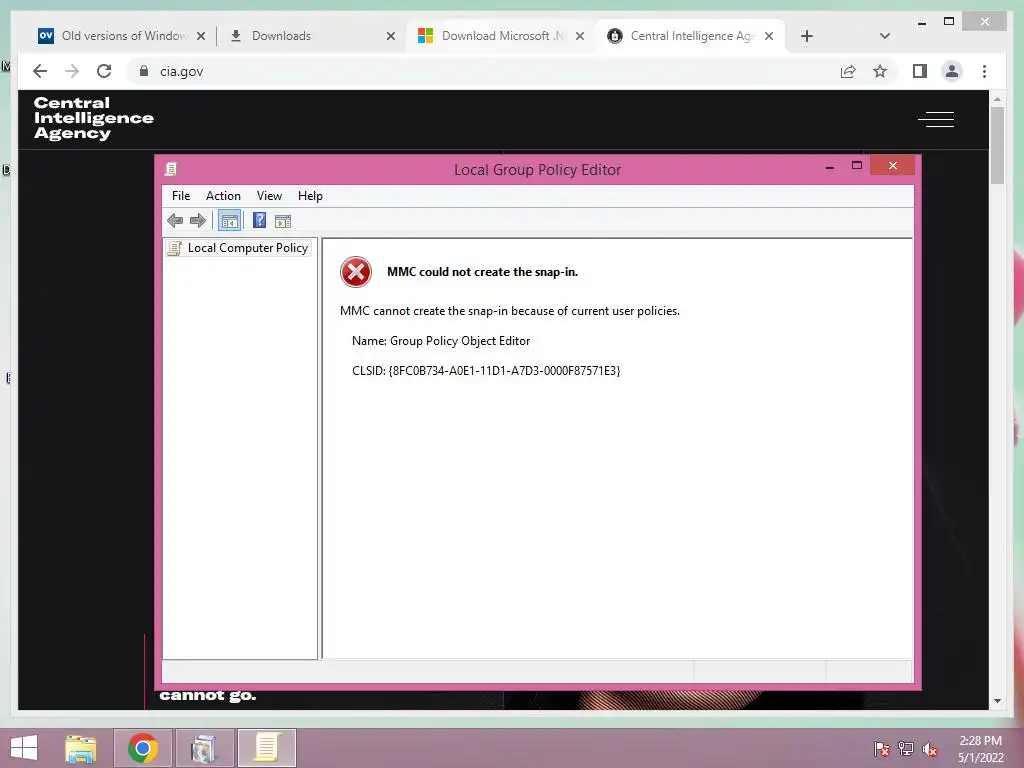Screen dimensions: 1024x768
Task: Open the Action menu
Action: coord(223,196)
